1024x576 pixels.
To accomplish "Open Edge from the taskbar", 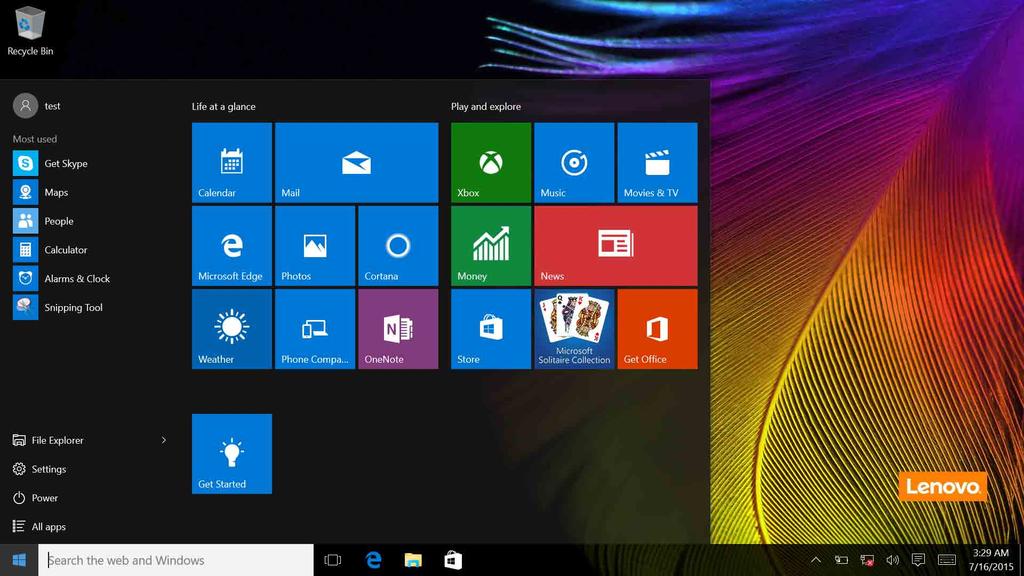I will coord(374,560).
